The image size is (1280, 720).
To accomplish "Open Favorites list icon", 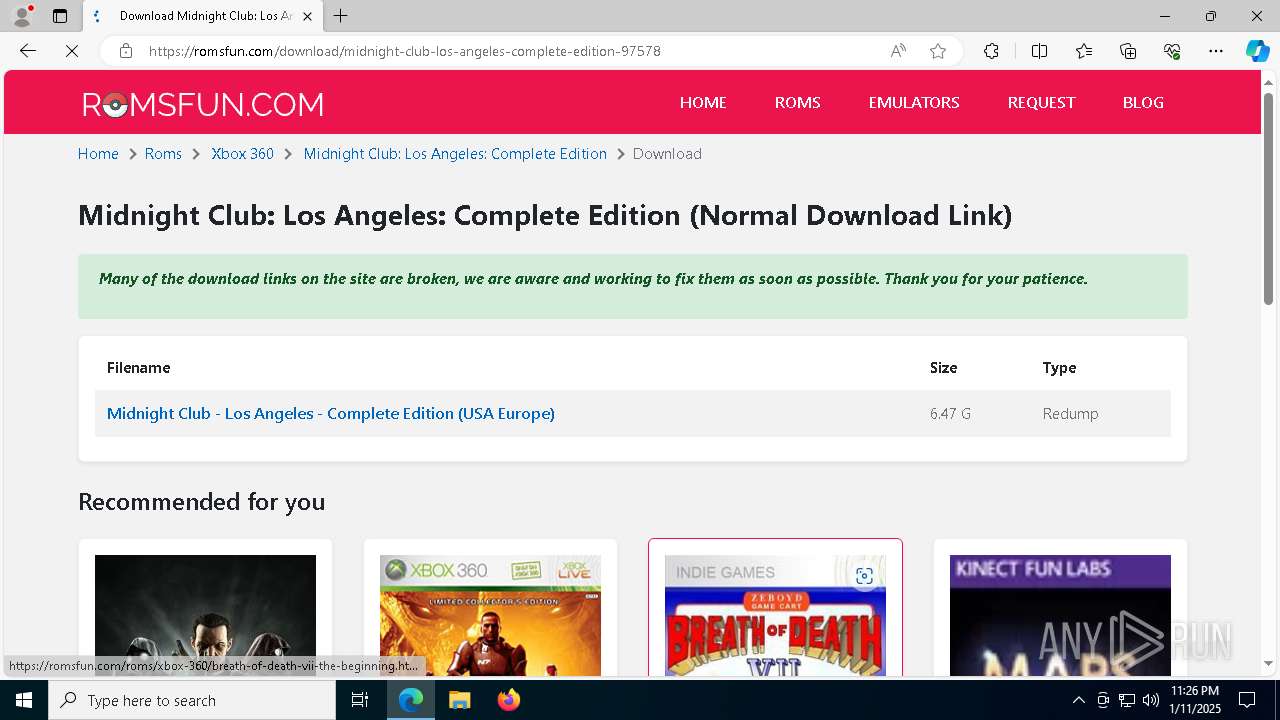I will point(1084,51).
